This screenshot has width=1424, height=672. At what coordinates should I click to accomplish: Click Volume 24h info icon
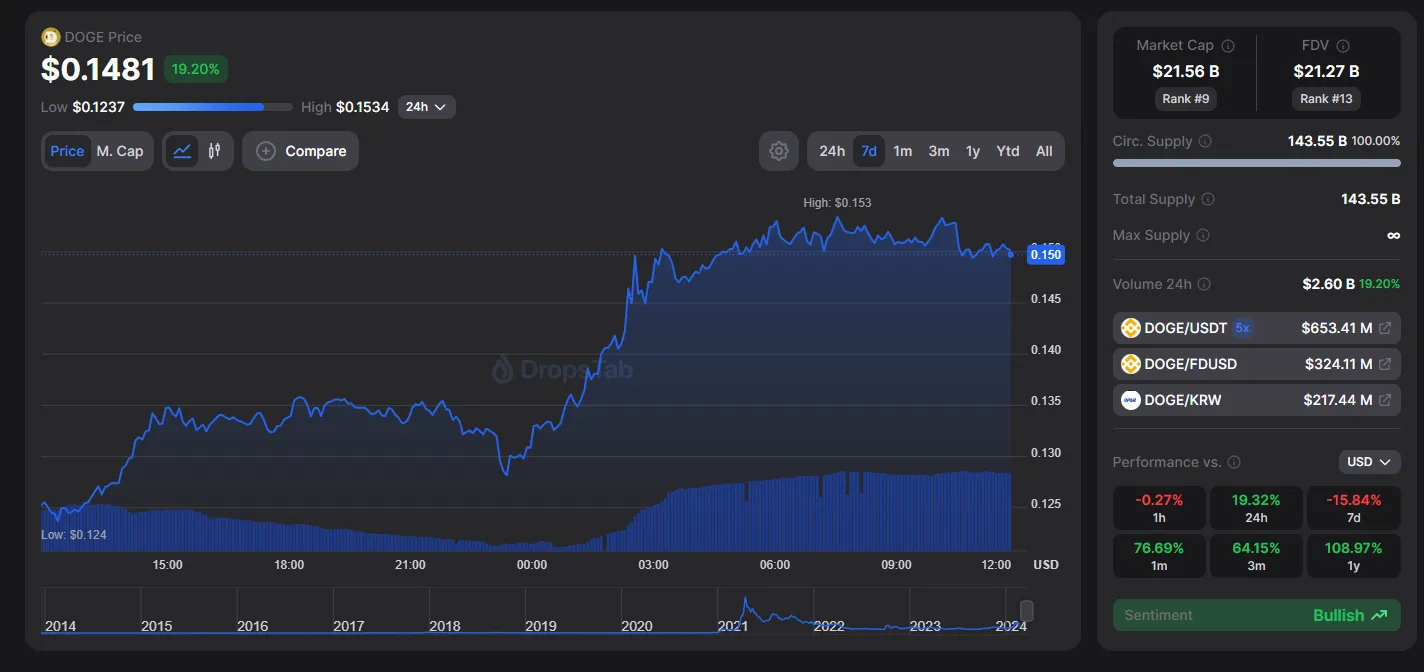(x=1204, y=284)
